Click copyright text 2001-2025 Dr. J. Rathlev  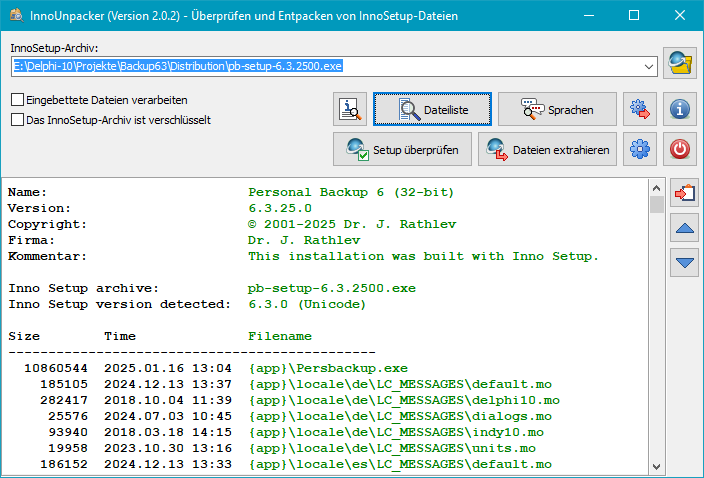click(360, 224)
